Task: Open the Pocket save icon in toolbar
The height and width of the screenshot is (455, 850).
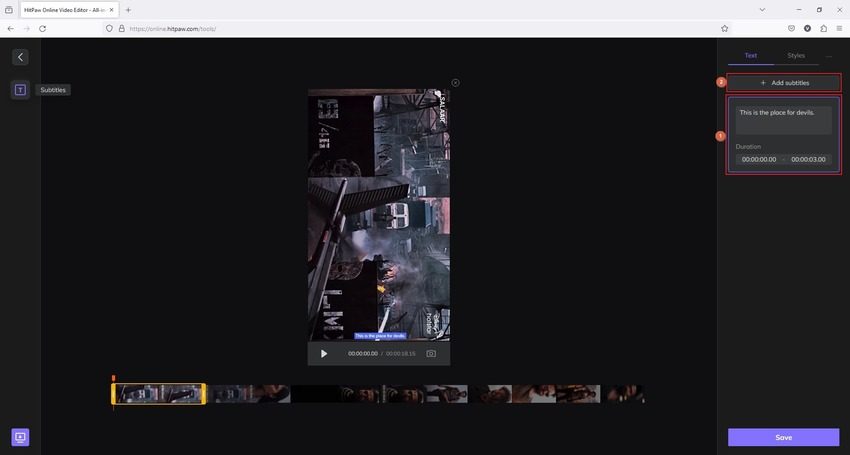Action: 791,29
